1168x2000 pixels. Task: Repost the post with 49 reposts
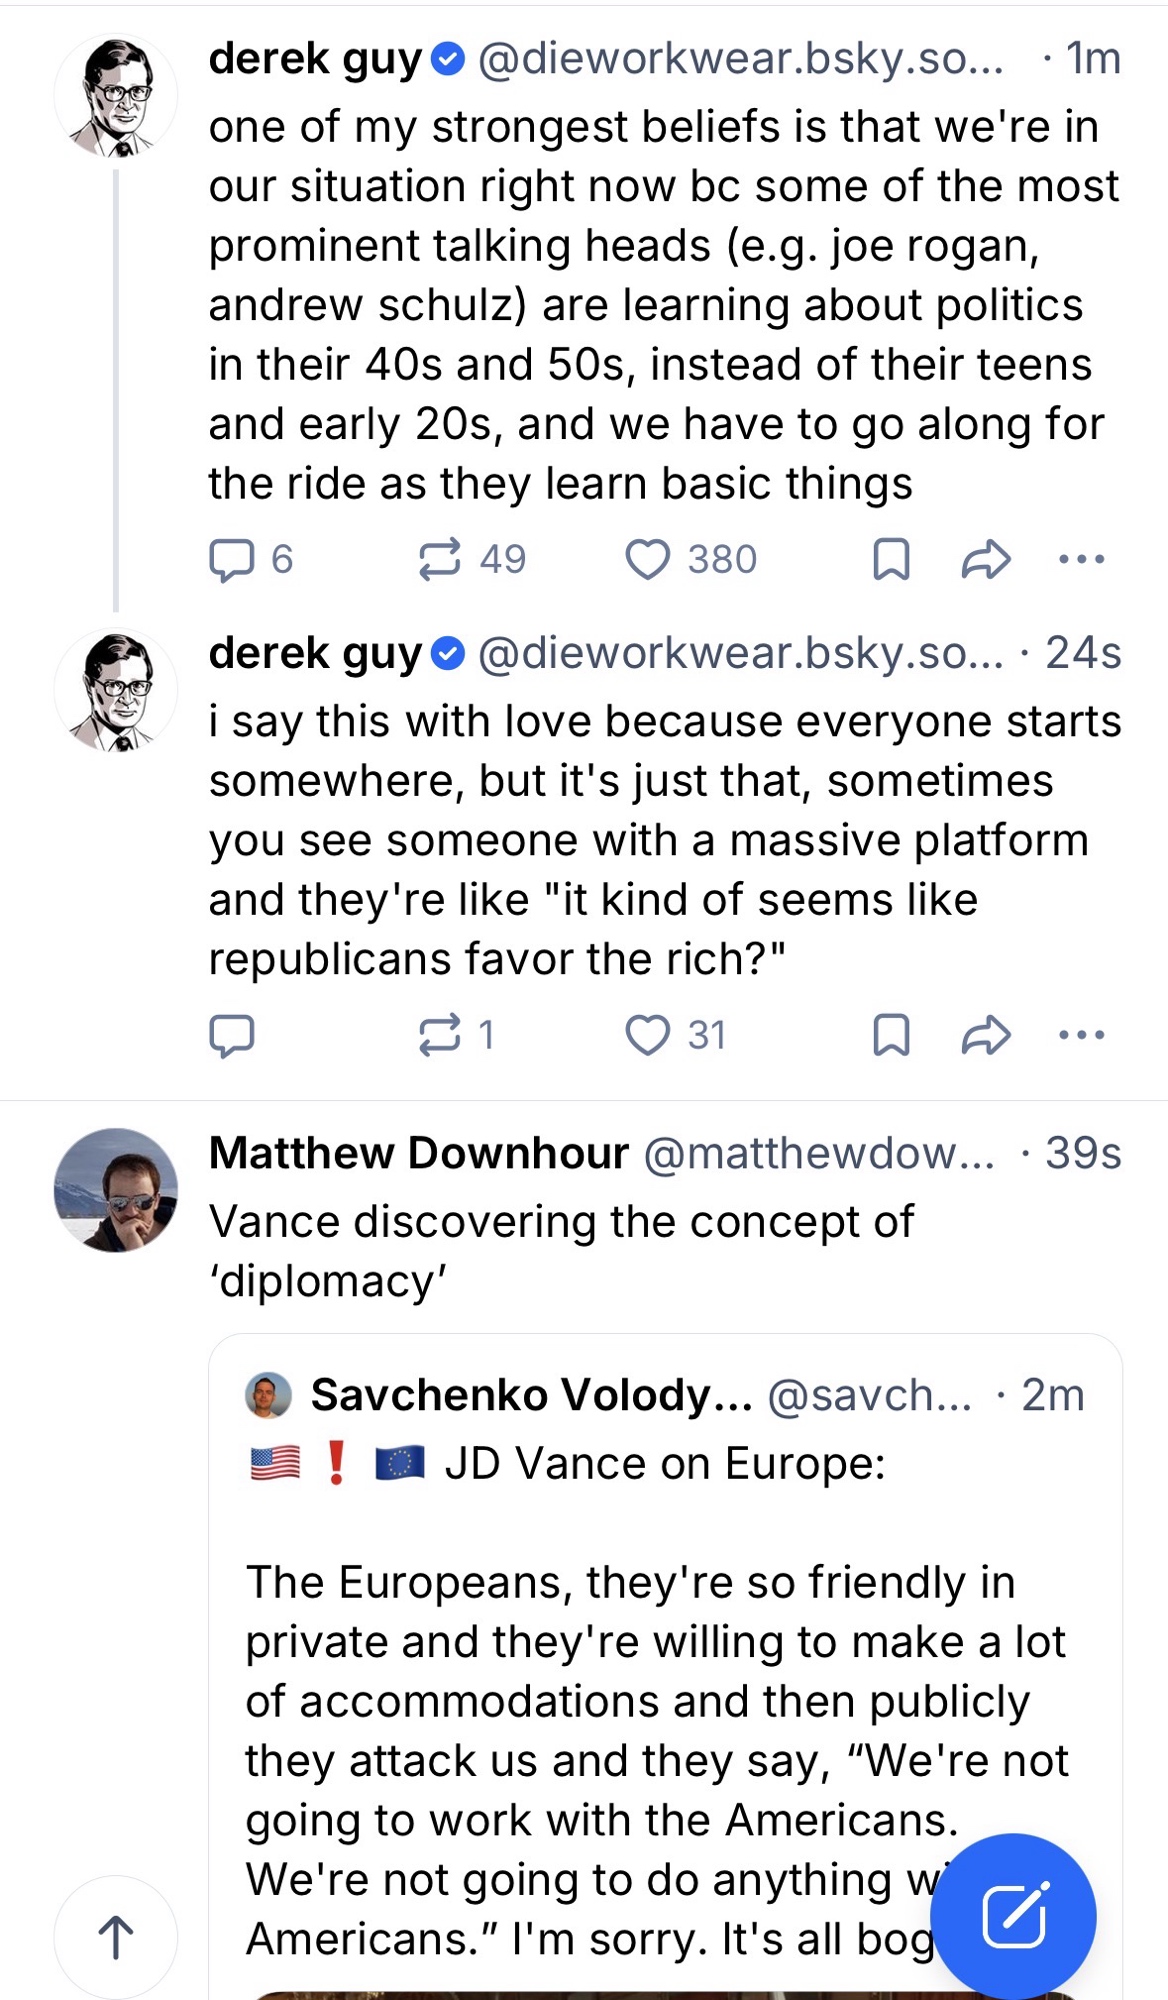440,559
